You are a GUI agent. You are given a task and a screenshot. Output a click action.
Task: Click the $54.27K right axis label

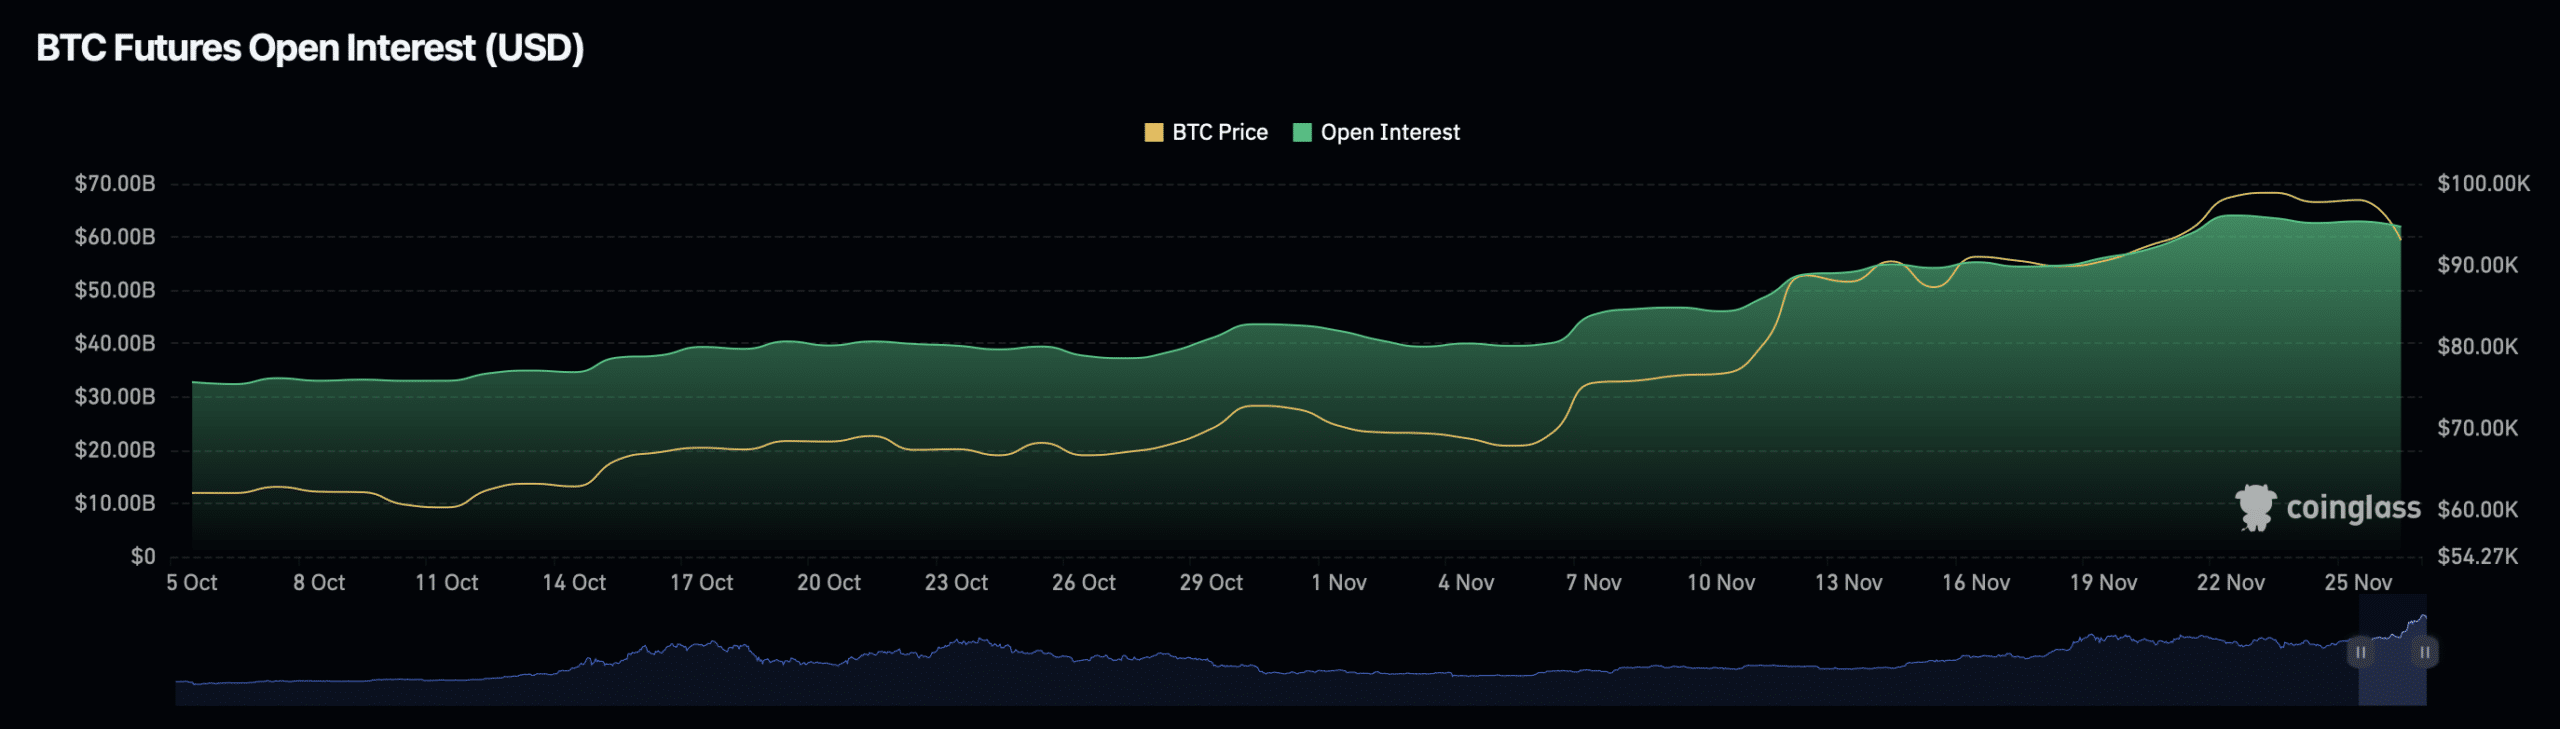[x=2477, y=556]
